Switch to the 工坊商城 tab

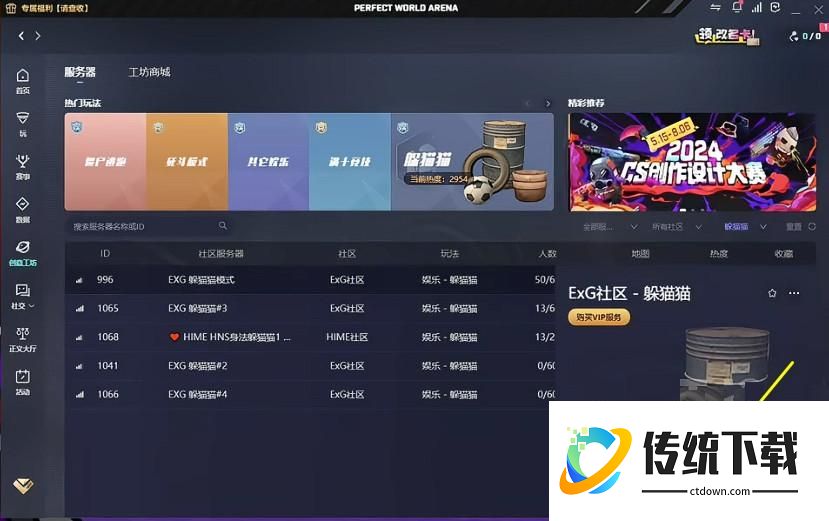(x=149, y=72)
